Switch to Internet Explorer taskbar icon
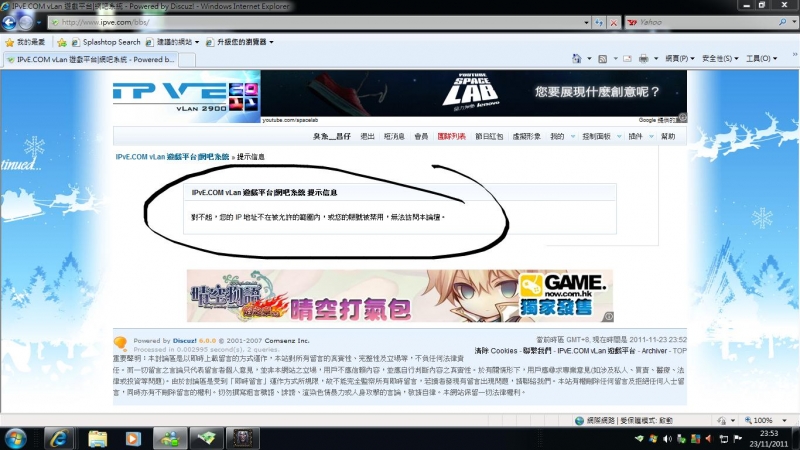This screenshot has height=450, width=800. pyautogui.click(x=60, y=439)
